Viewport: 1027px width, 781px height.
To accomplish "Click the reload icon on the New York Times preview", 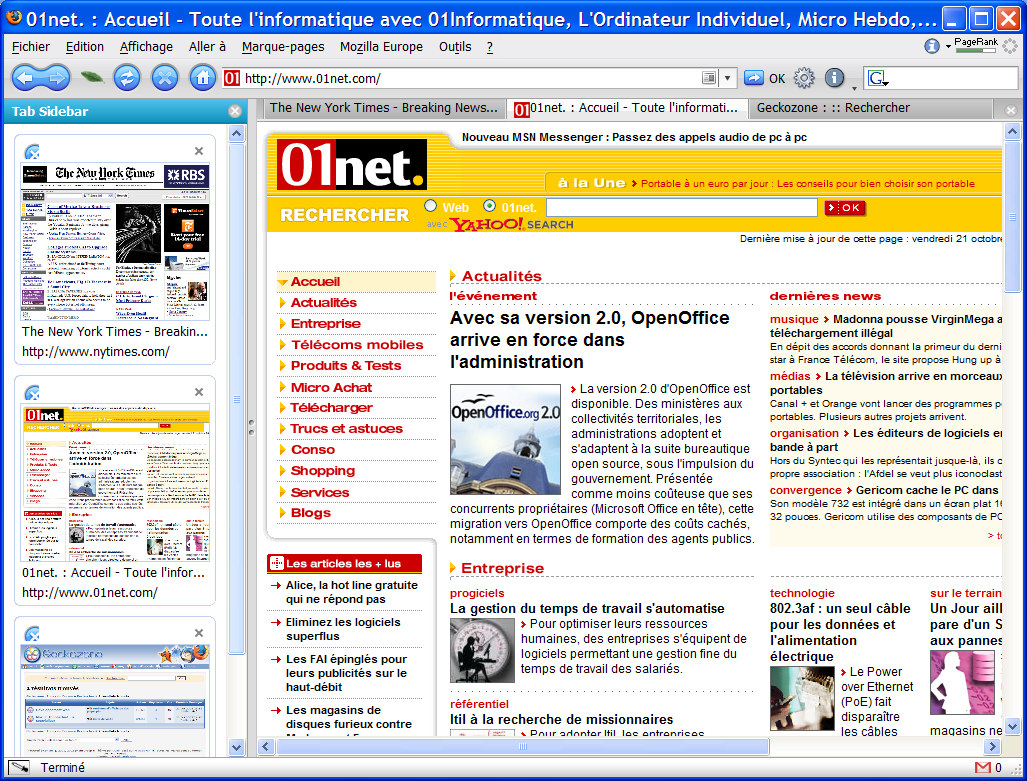I will click(x=32, y=152).
